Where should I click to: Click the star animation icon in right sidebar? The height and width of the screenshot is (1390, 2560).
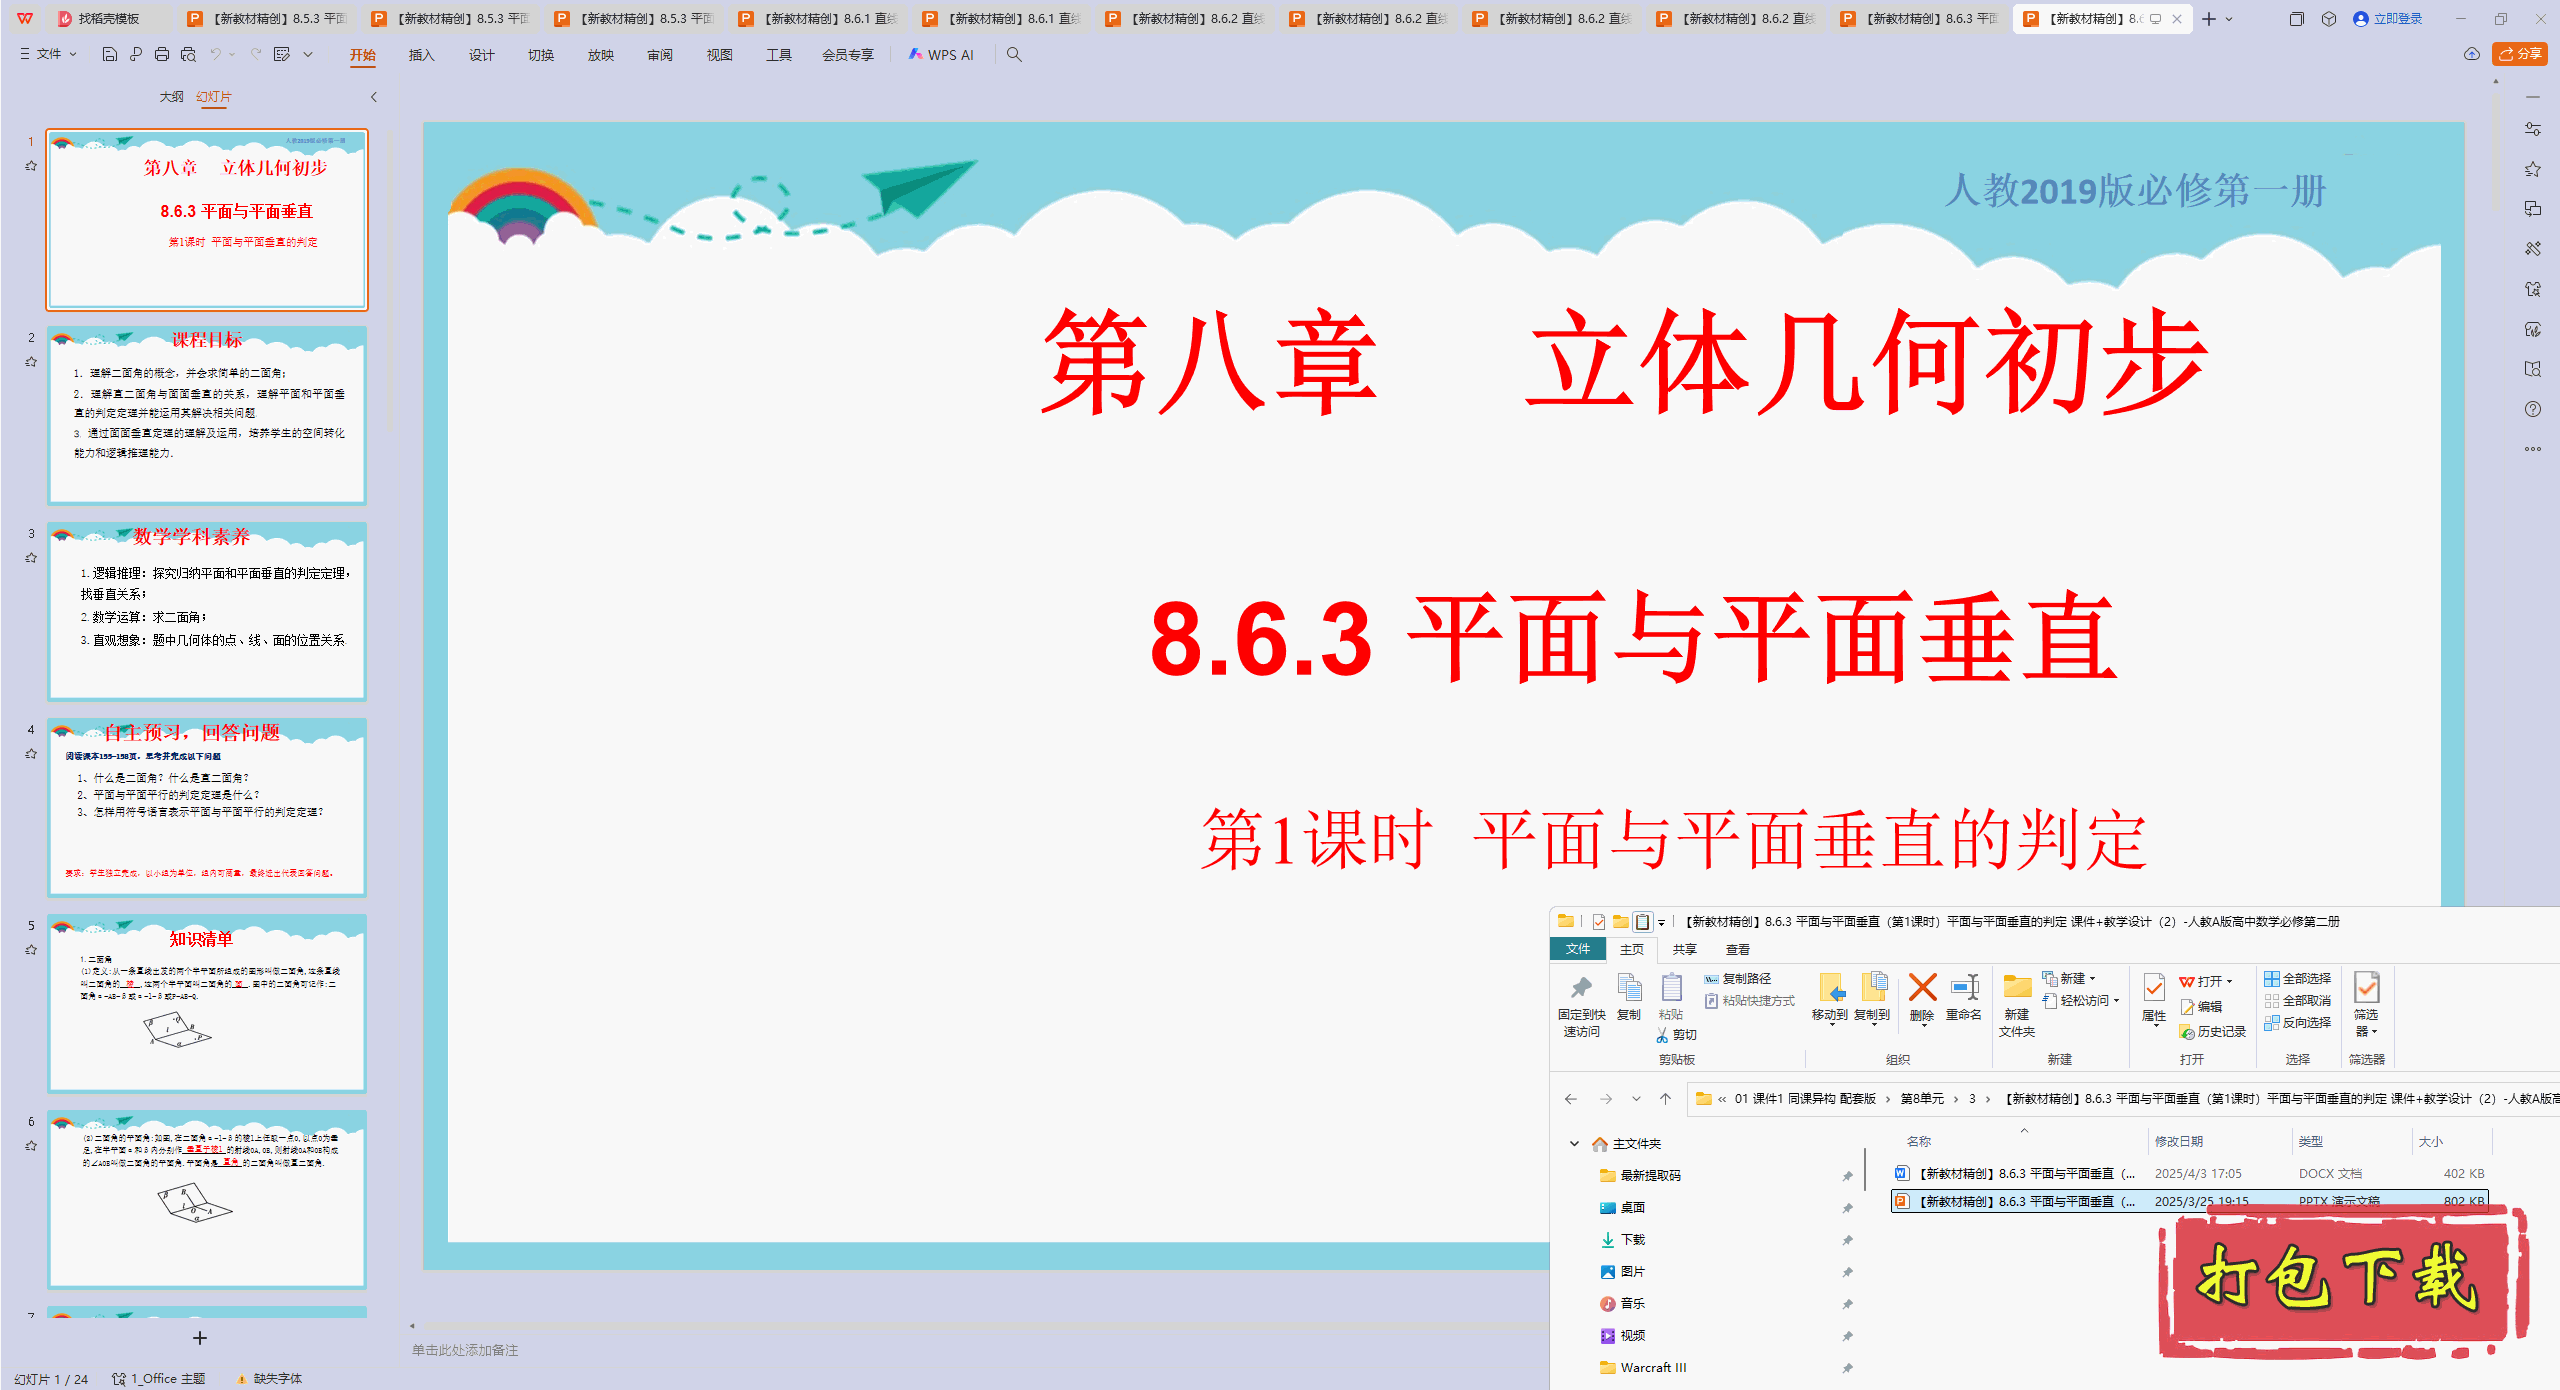(x=2532, y=169)
